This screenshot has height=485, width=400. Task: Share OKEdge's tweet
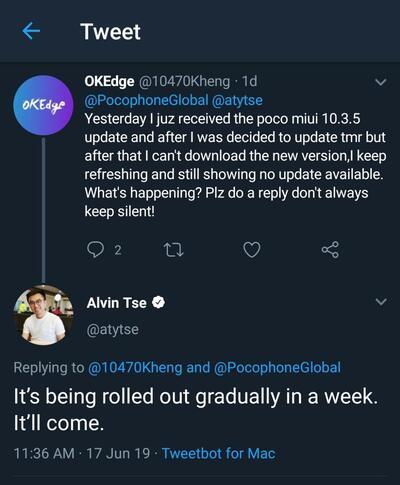click(x=330, y=250)
